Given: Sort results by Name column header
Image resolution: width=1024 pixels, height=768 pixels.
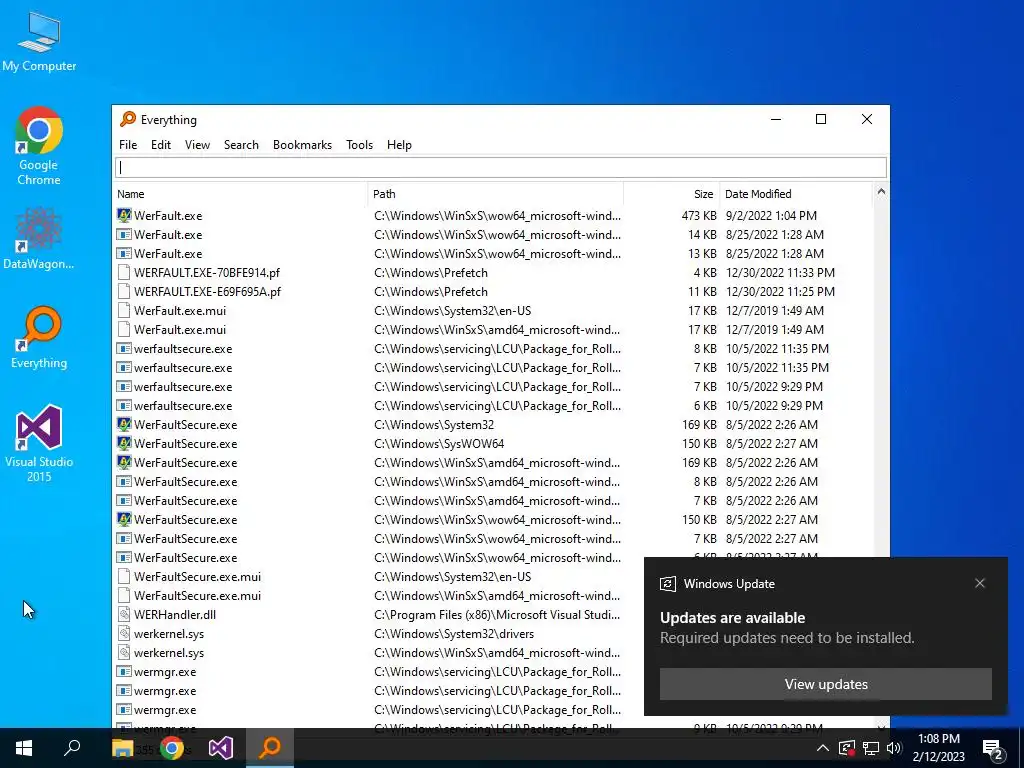Looking at the screenshot, I should pos(240,194).
